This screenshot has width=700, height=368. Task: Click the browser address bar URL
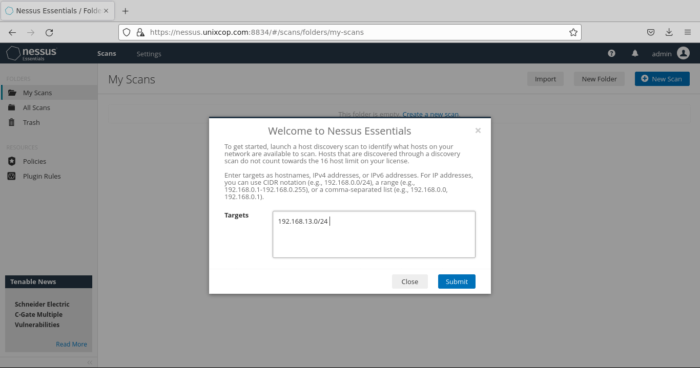point(257,32)
